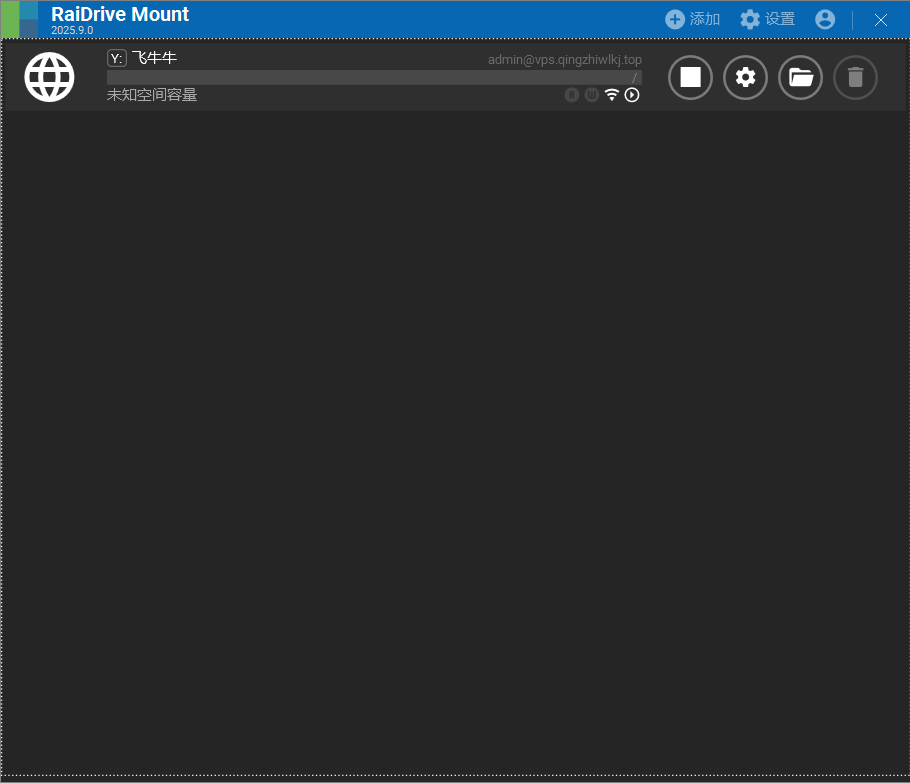Stop the 飞牛牛 drive with the square button
The height and width of the screenshot is (783, 910).
pos(690,77)
